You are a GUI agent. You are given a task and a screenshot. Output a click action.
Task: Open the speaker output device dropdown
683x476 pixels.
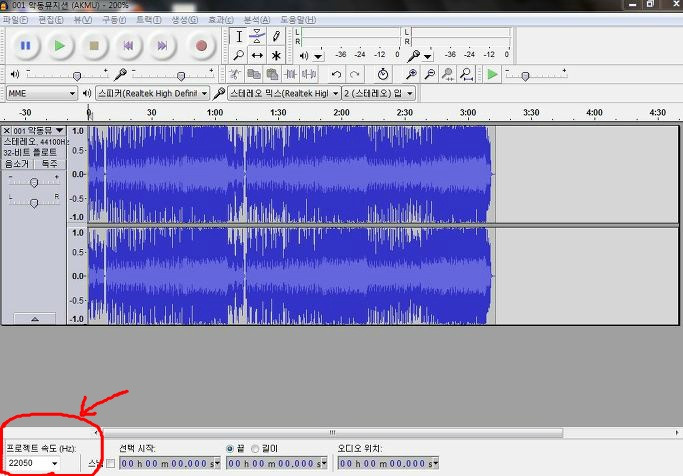(152, 93)
